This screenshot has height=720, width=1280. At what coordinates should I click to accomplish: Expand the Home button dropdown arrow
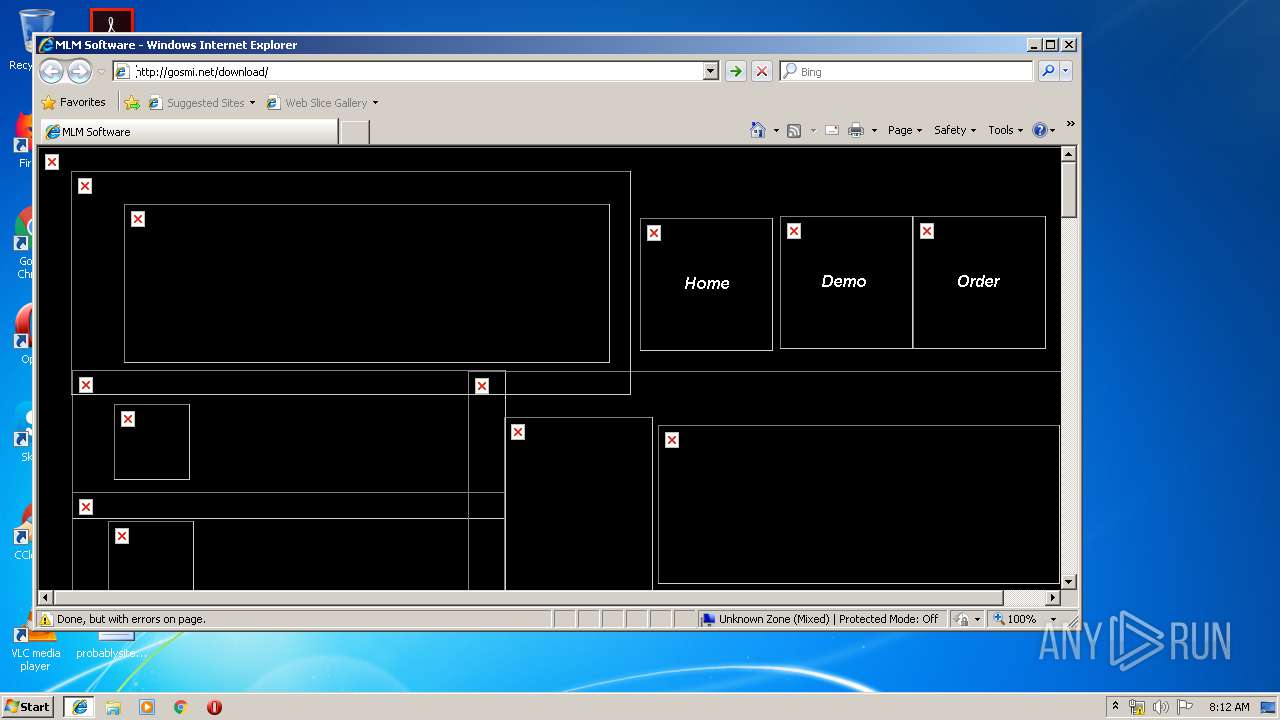click(776, 130)
